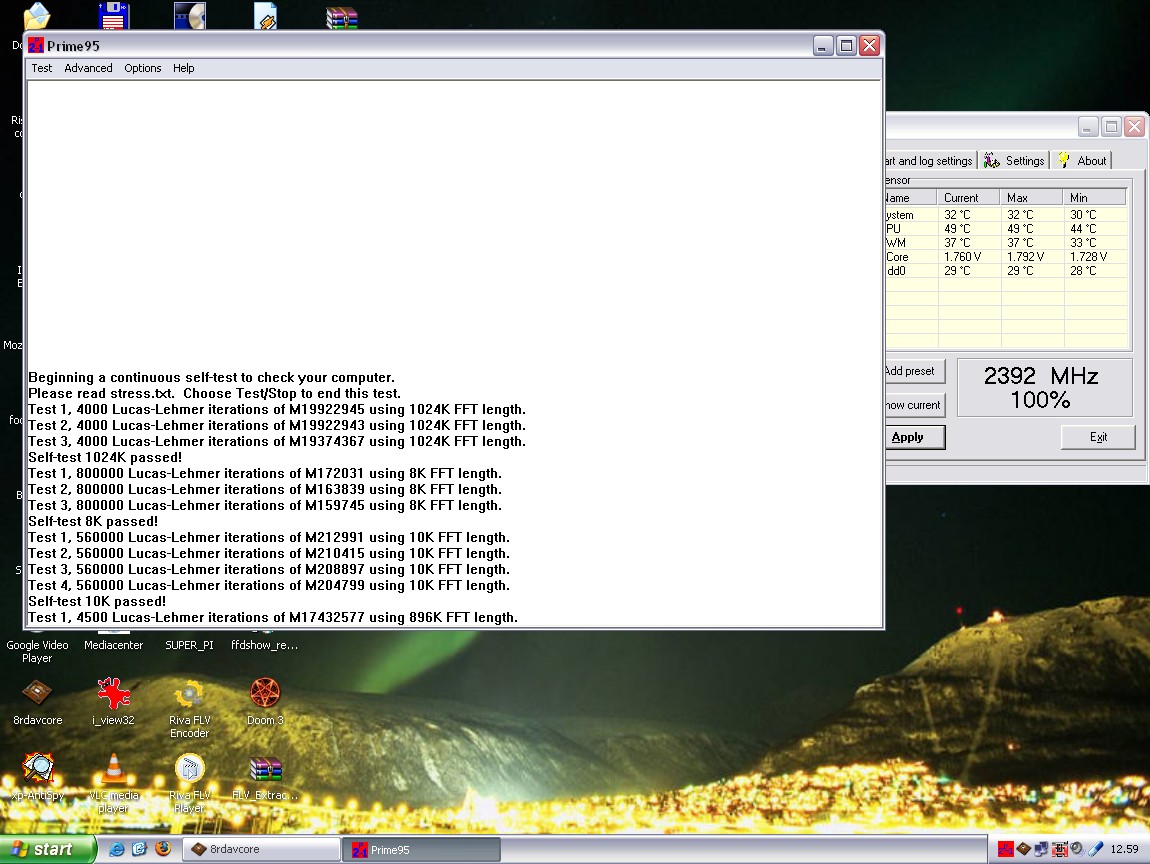
Task: Click the "Self-test 10K passed!" log line
Action: coord(97,601)
